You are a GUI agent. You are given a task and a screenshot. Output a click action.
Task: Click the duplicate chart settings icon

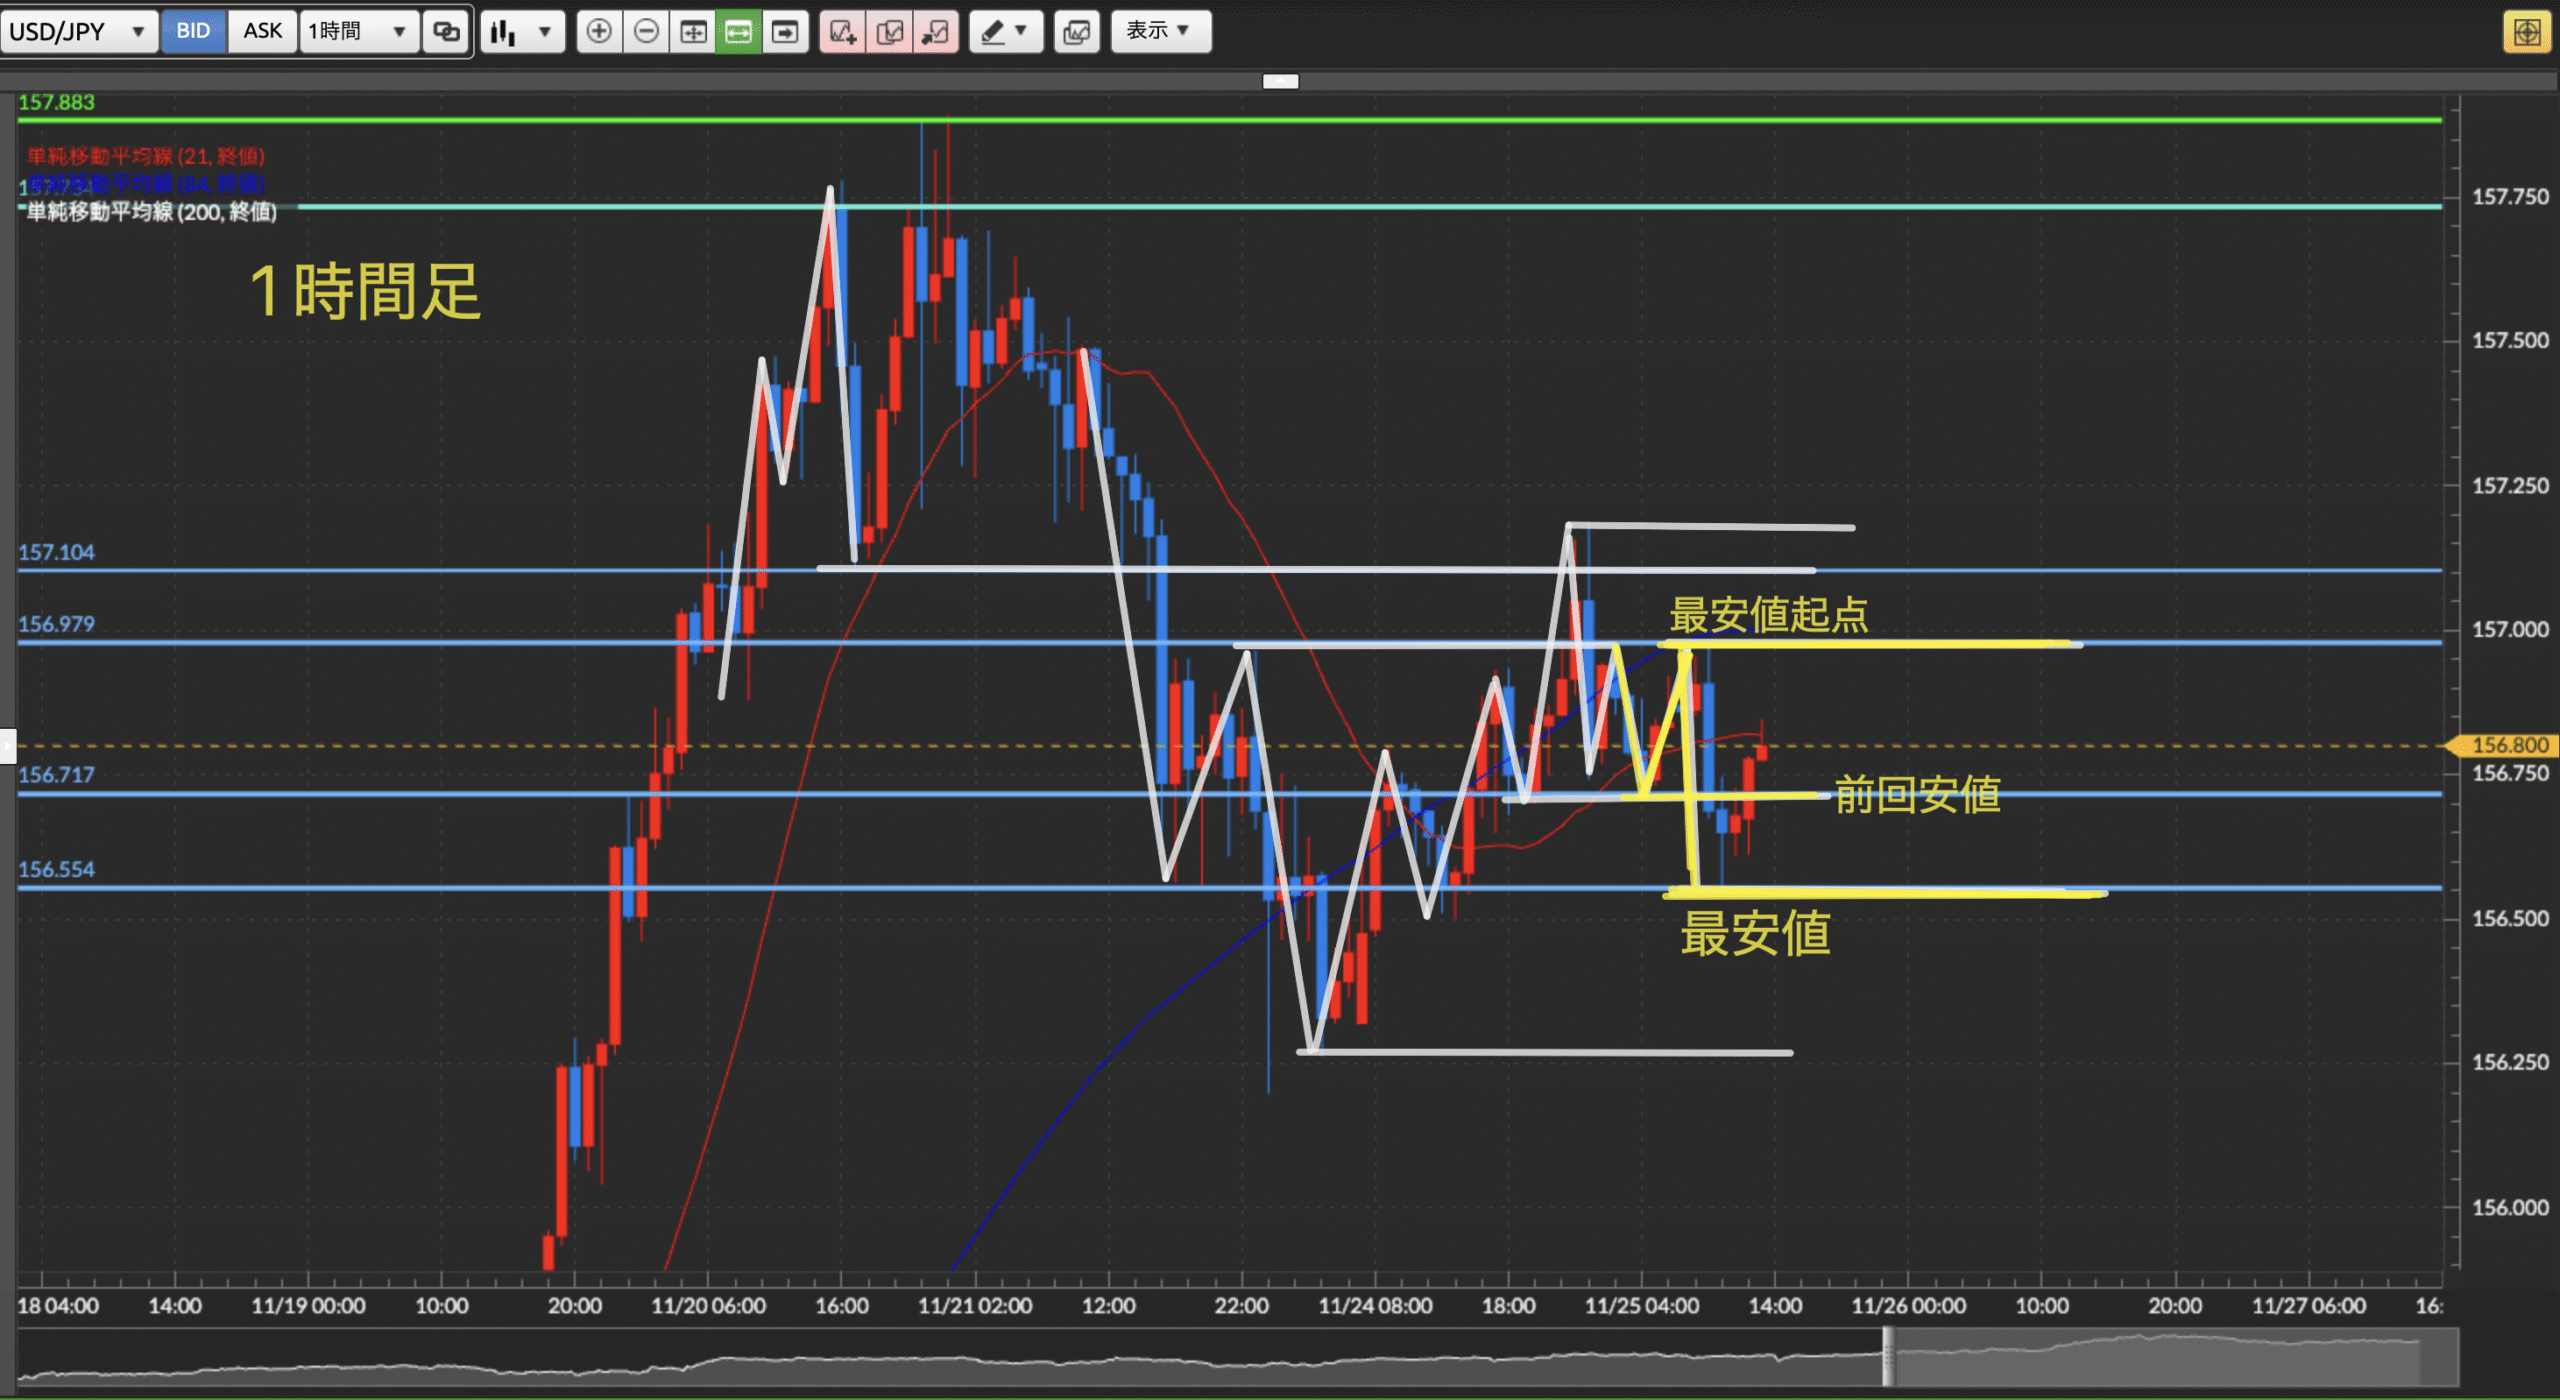(889, 32)
